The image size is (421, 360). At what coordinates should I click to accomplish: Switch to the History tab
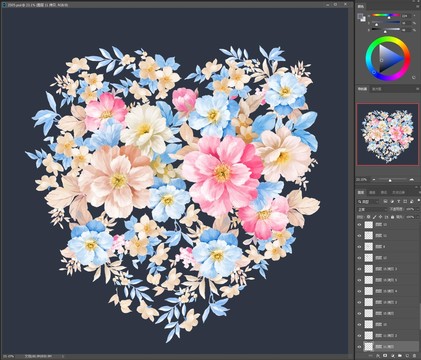(398, 193)
